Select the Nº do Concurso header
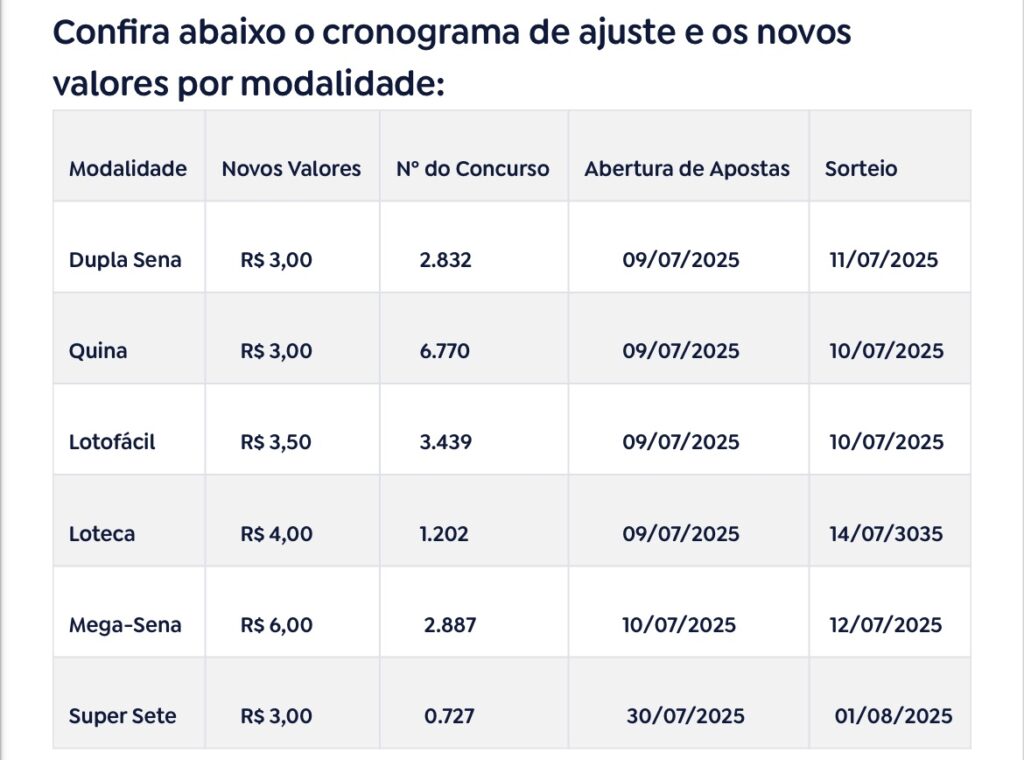 (x=473, y=168)
